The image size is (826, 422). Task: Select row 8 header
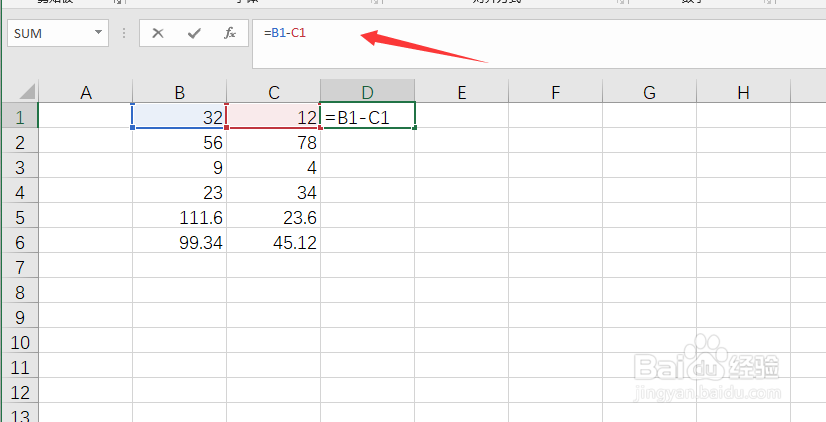coord(20,291)
